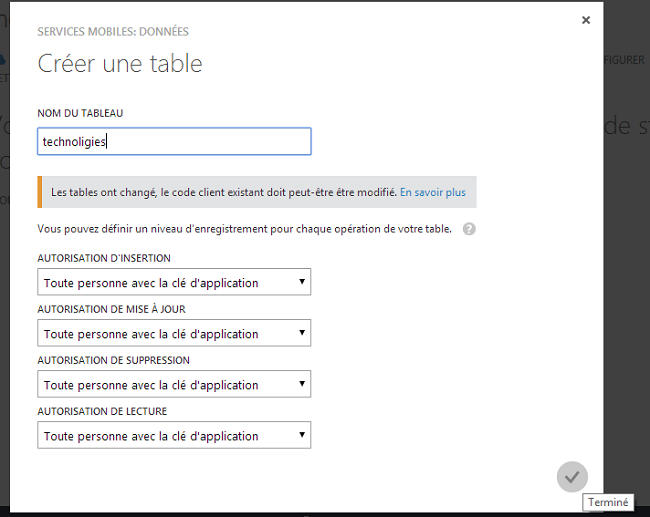Viewport: 650px width, 517px height.
Task: Click the Autorisation d'insertion label
Action: click(104, 258)
